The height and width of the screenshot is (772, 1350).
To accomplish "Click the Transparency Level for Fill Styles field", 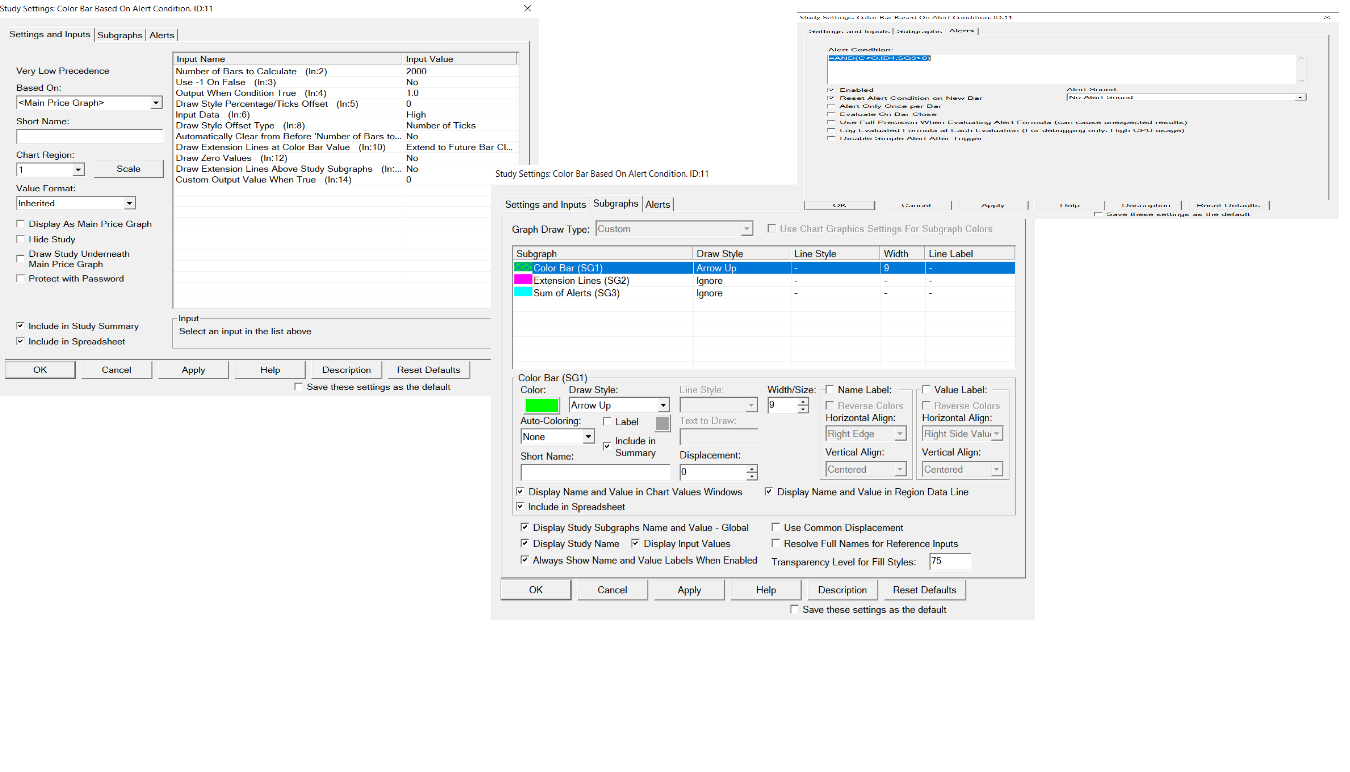I will tap(949, 561).
